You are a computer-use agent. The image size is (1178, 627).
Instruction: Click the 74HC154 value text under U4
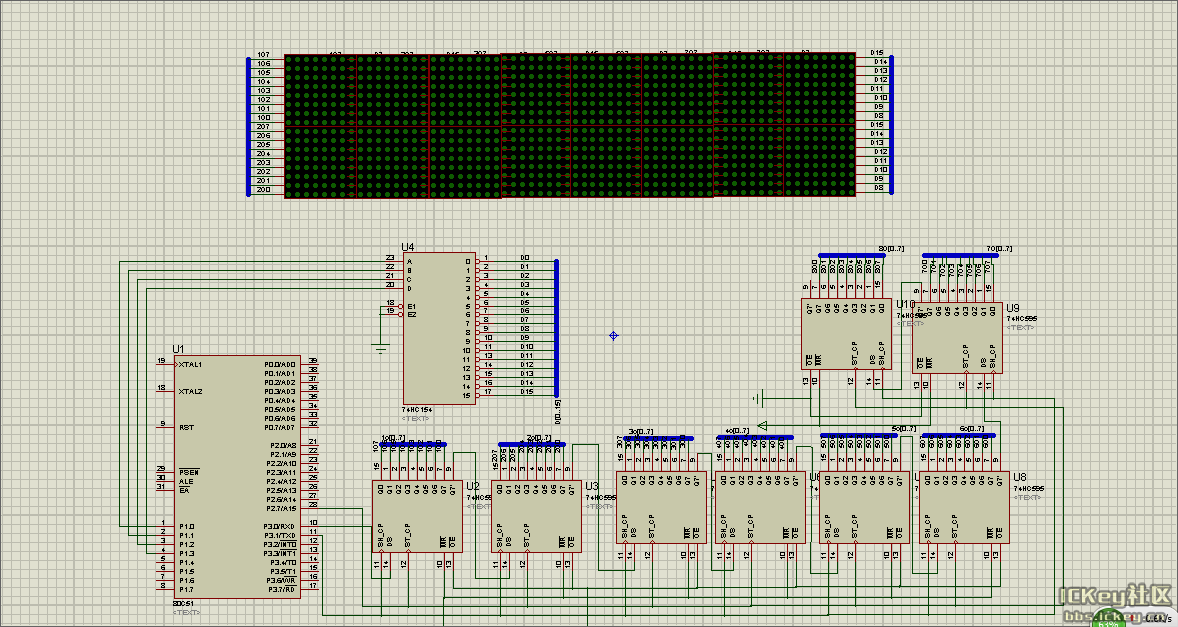pyautogui.click(x=417, y=409)
